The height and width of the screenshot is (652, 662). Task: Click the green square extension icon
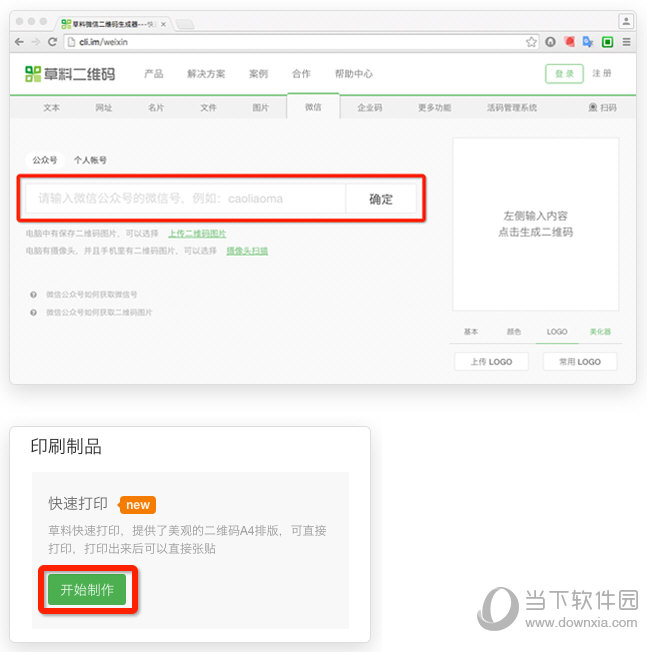[608, 42]
